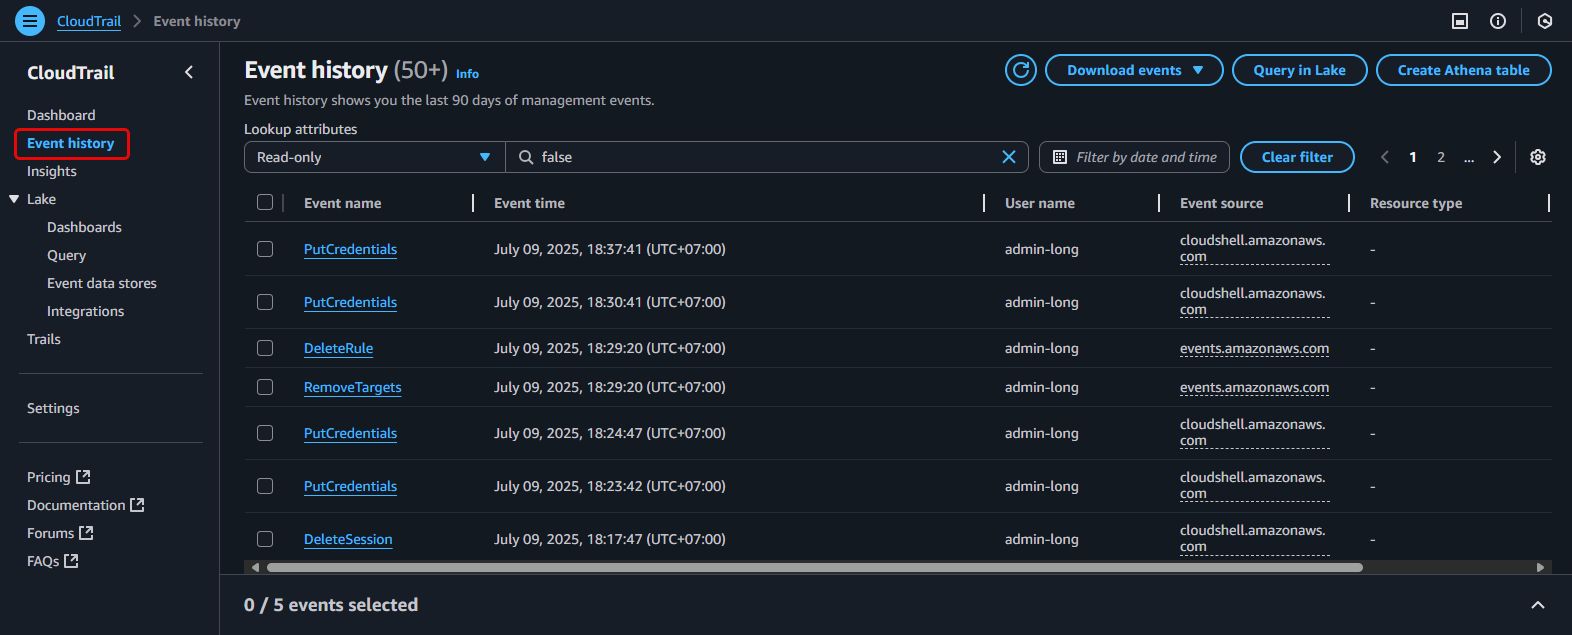Tick the select-all events checkbox
Image resolution: width=1572 pixels, height=635 pixels.
pyautogui.click(x=265, y=203)
